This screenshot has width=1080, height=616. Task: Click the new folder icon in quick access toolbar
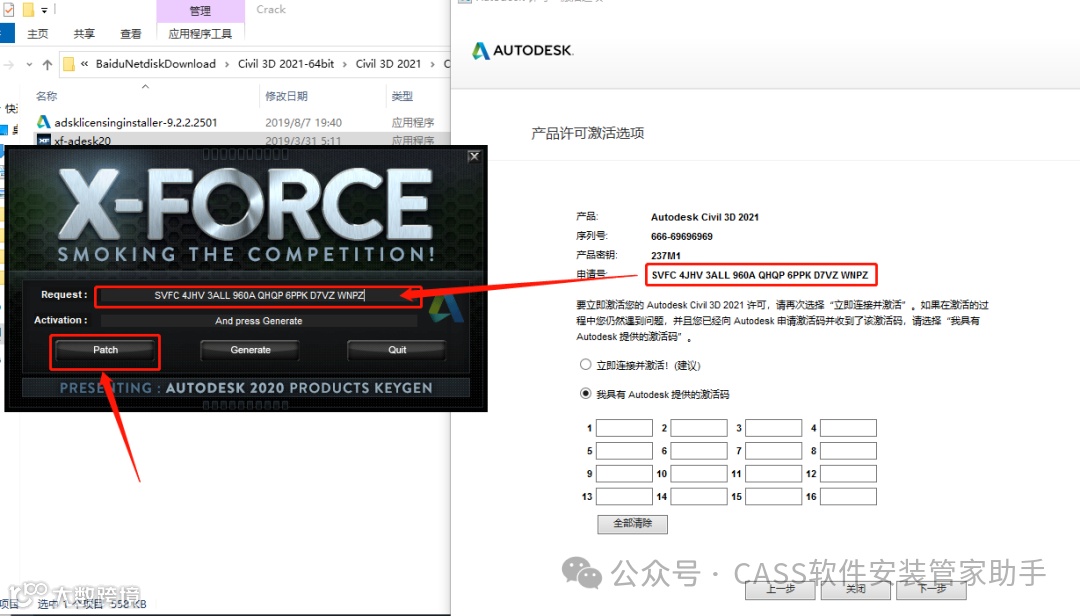click(x=28, y=10)
